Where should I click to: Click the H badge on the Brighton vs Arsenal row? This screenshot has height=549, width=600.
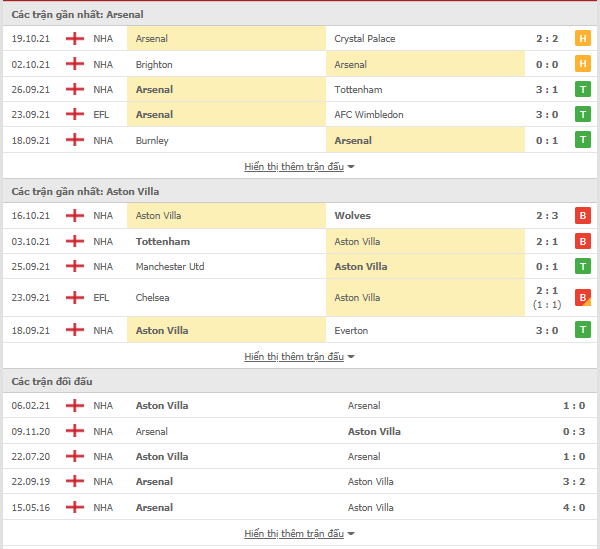pyautogui.click(x=582, y=64)
